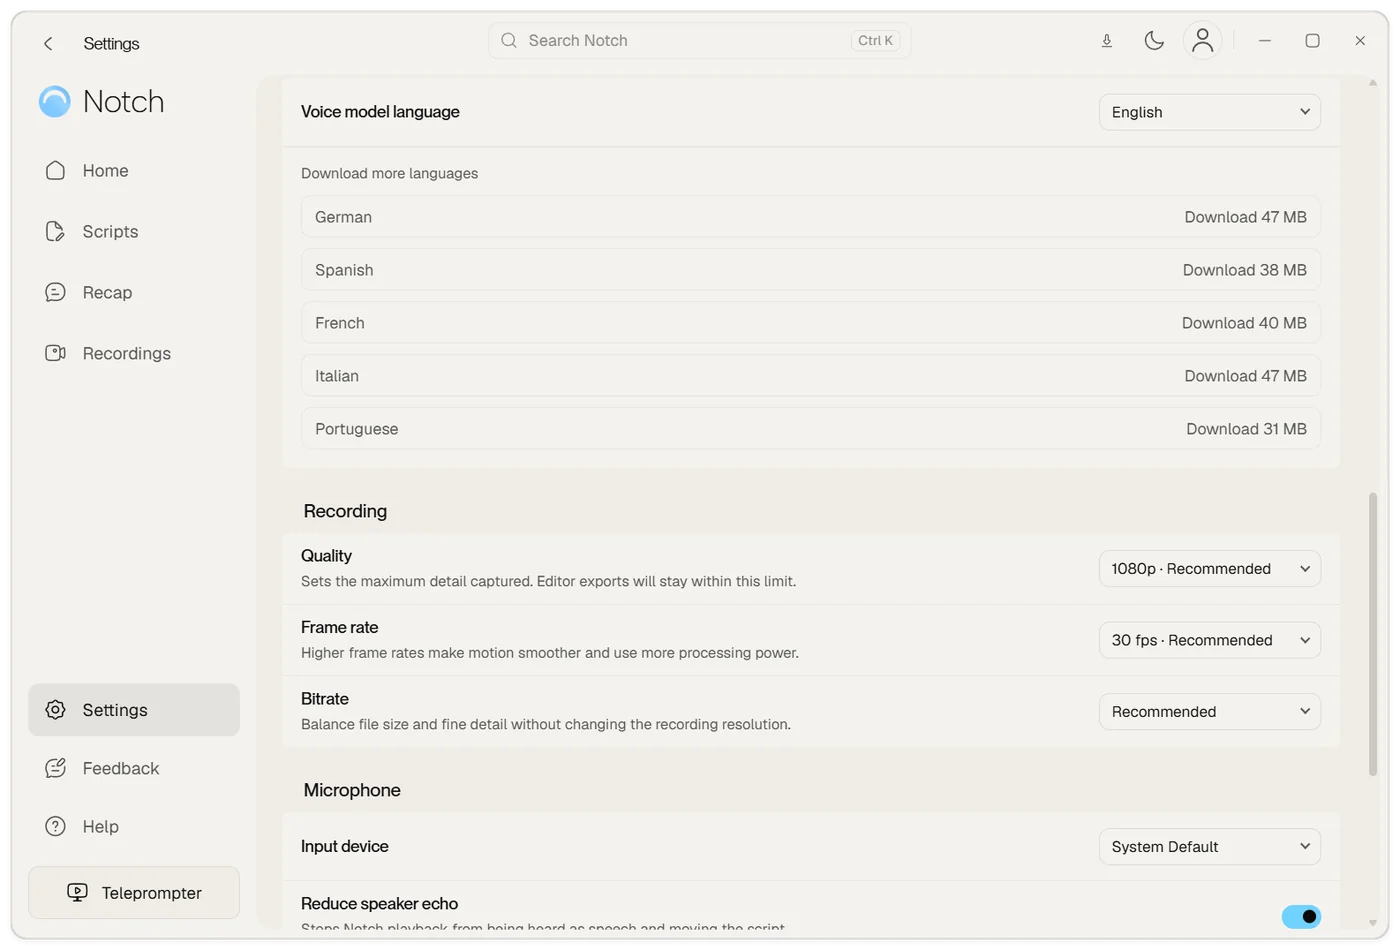
Task: Launch the Teleprompter button label
Action: click(151, 893)
